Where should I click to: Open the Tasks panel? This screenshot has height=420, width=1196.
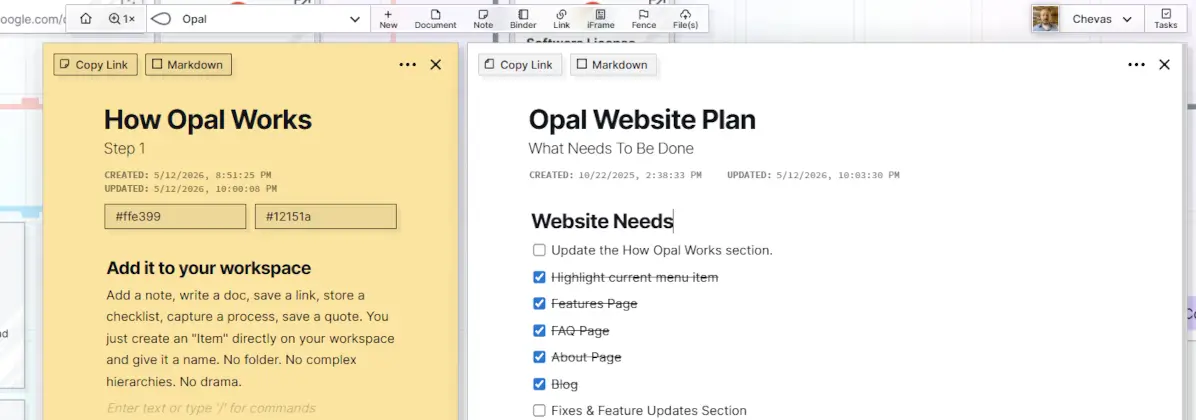tap(1165, 19)
